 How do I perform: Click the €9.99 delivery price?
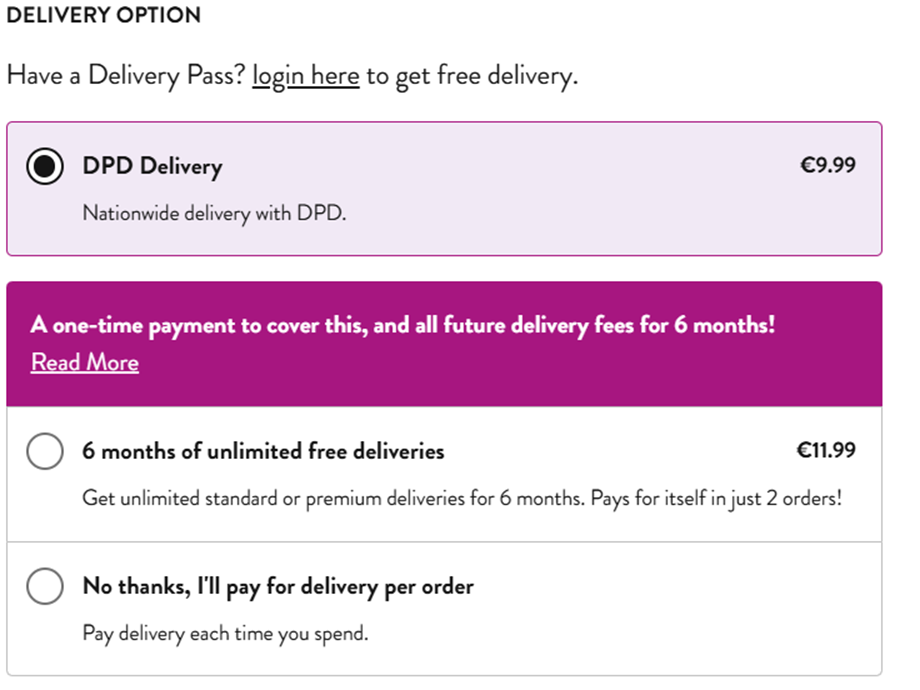pos(827,166)
